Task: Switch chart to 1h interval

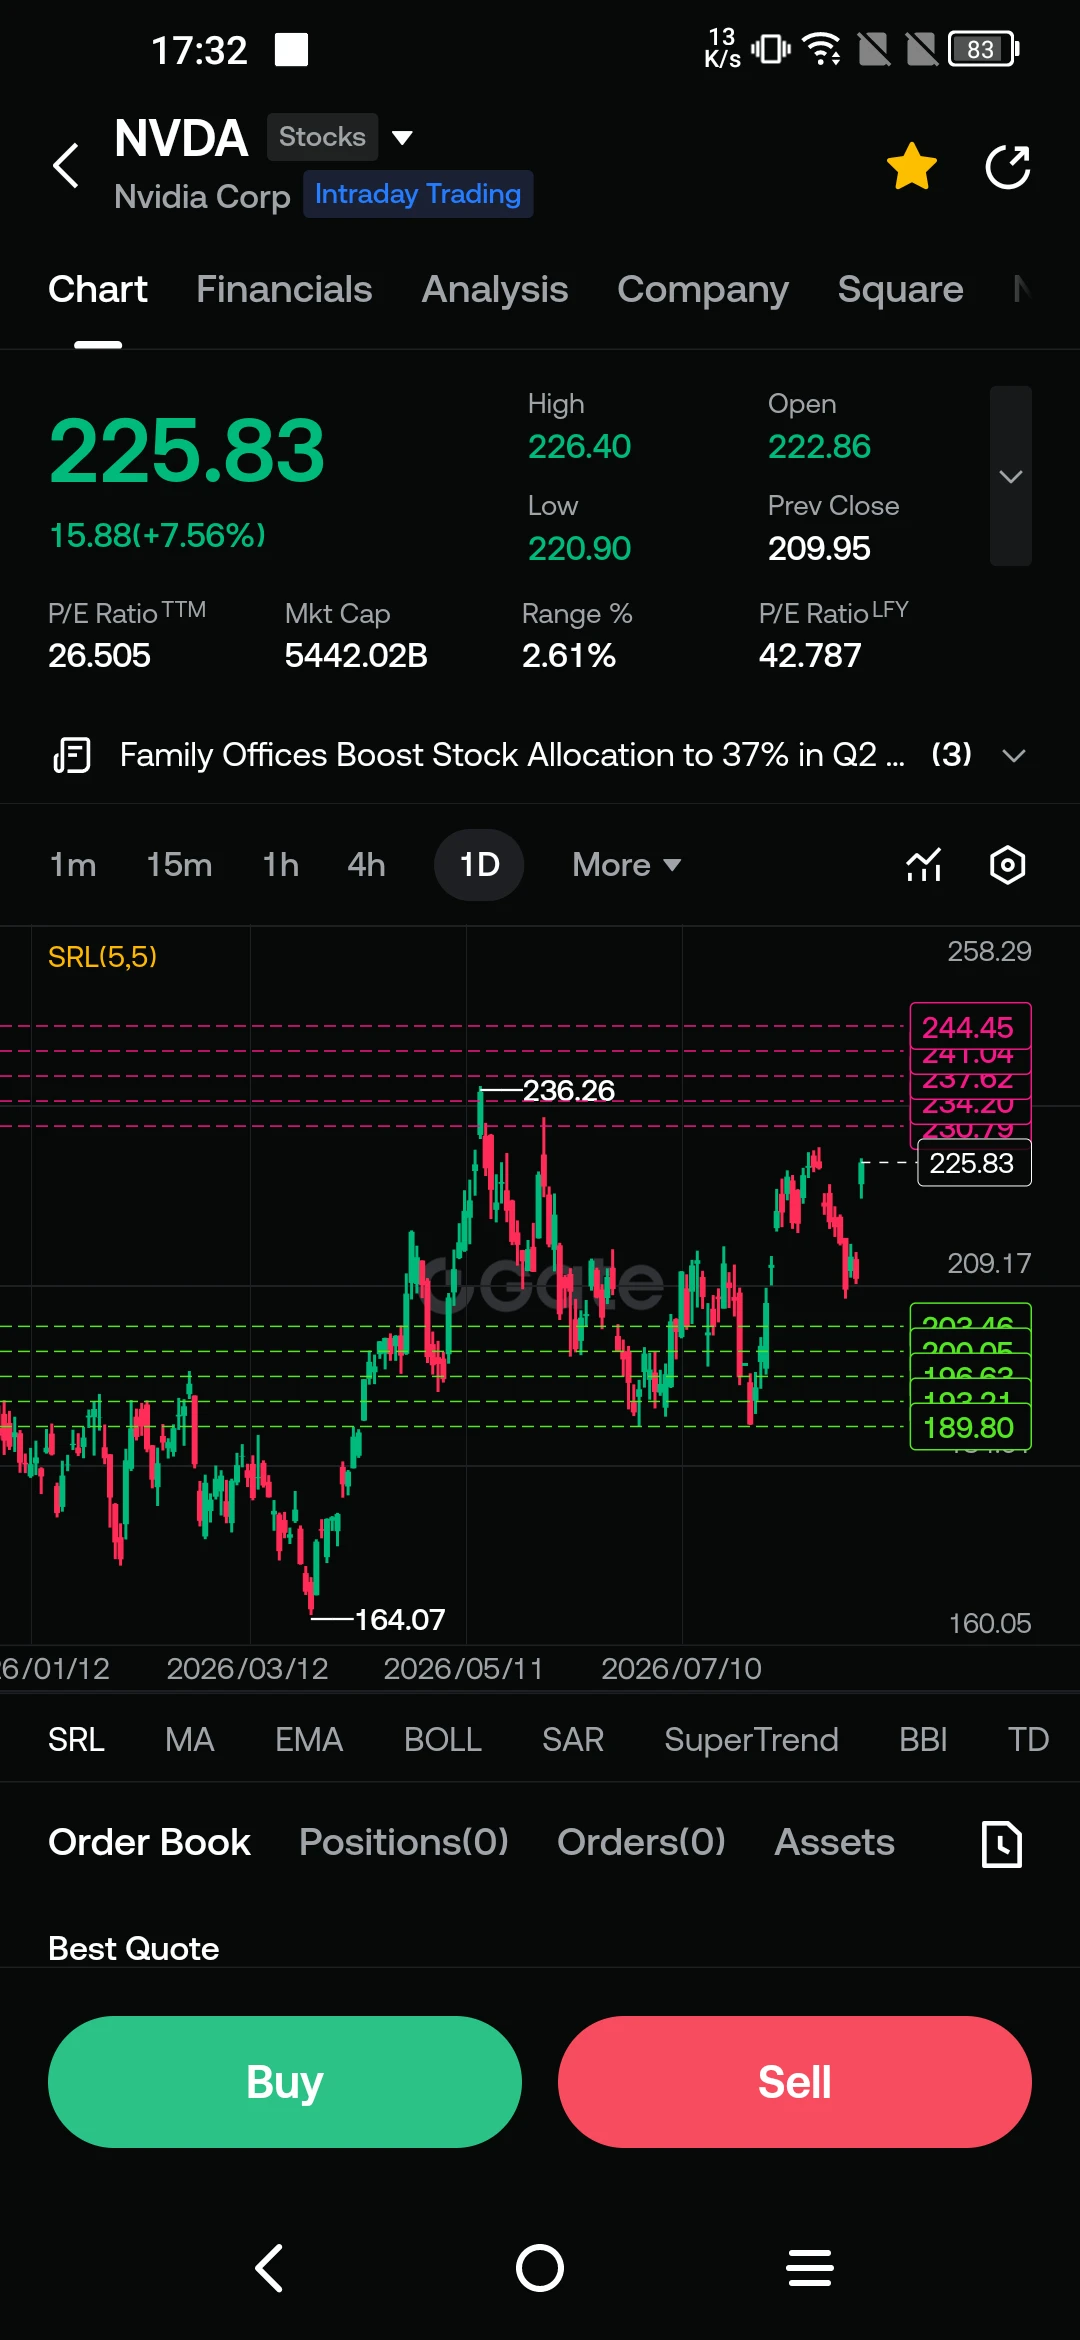Action: click(281, 865)
